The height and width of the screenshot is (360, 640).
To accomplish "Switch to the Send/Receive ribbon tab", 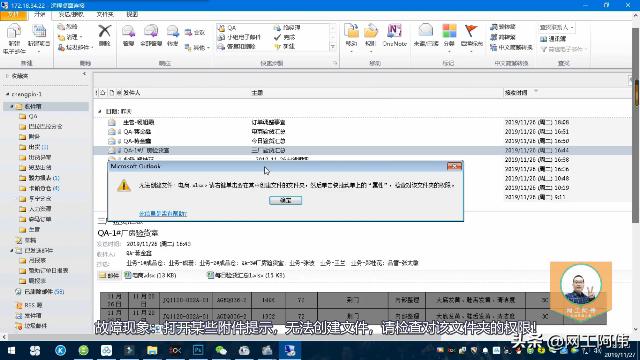I will [x=71, y=15].
